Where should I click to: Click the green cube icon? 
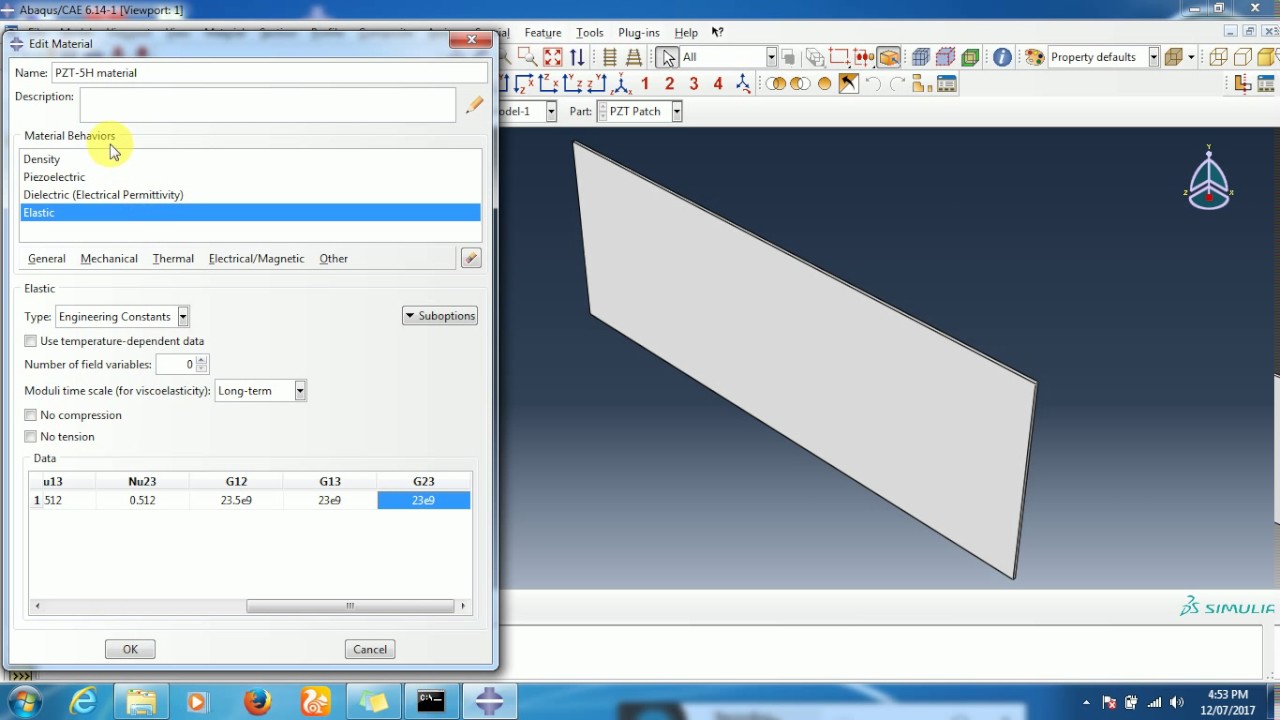point(969,57)
